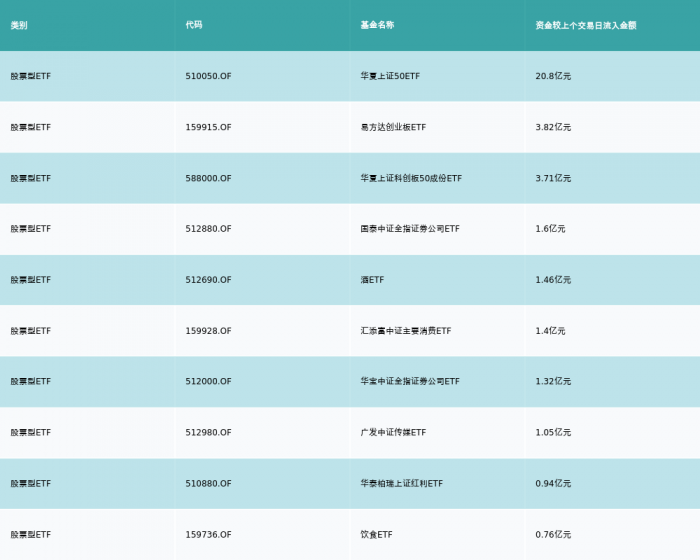Screen dimensions: 700x560
Task: Click fund name 酒ETF
Action: click(372, 280)
